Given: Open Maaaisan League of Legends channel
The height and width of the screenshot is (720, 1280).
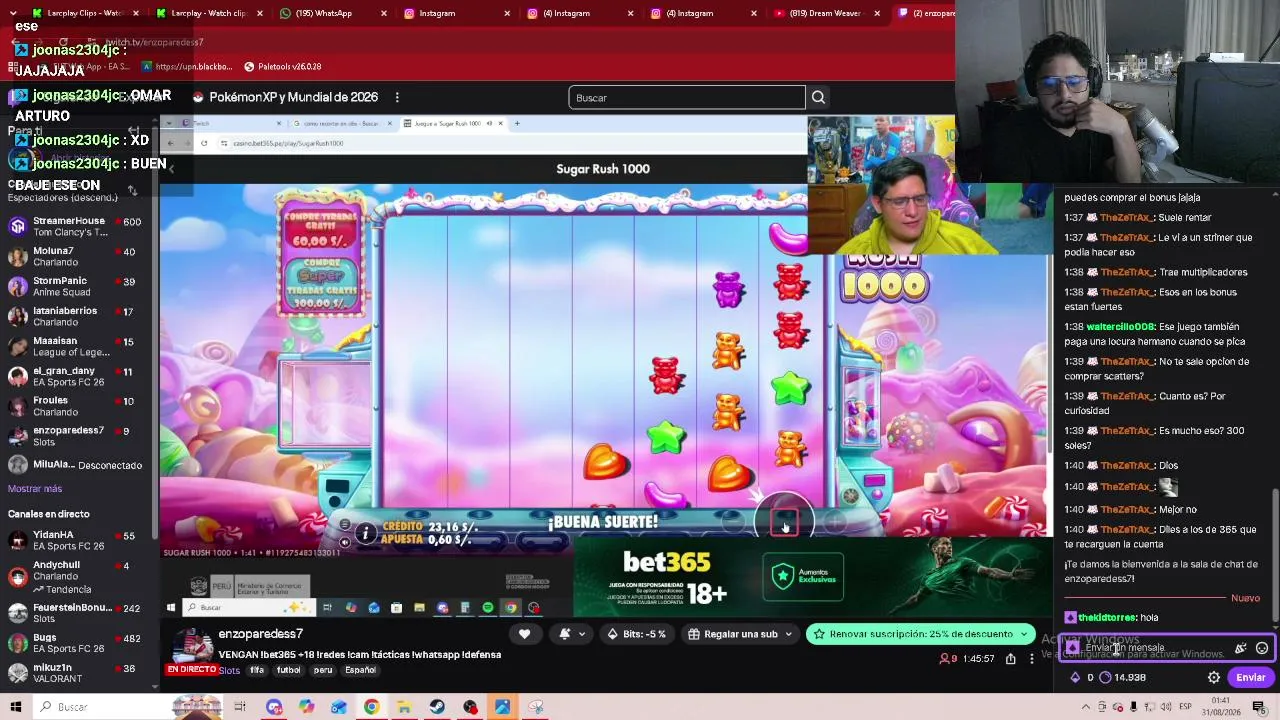Looking at the screenshot, I should coord(78,346).
